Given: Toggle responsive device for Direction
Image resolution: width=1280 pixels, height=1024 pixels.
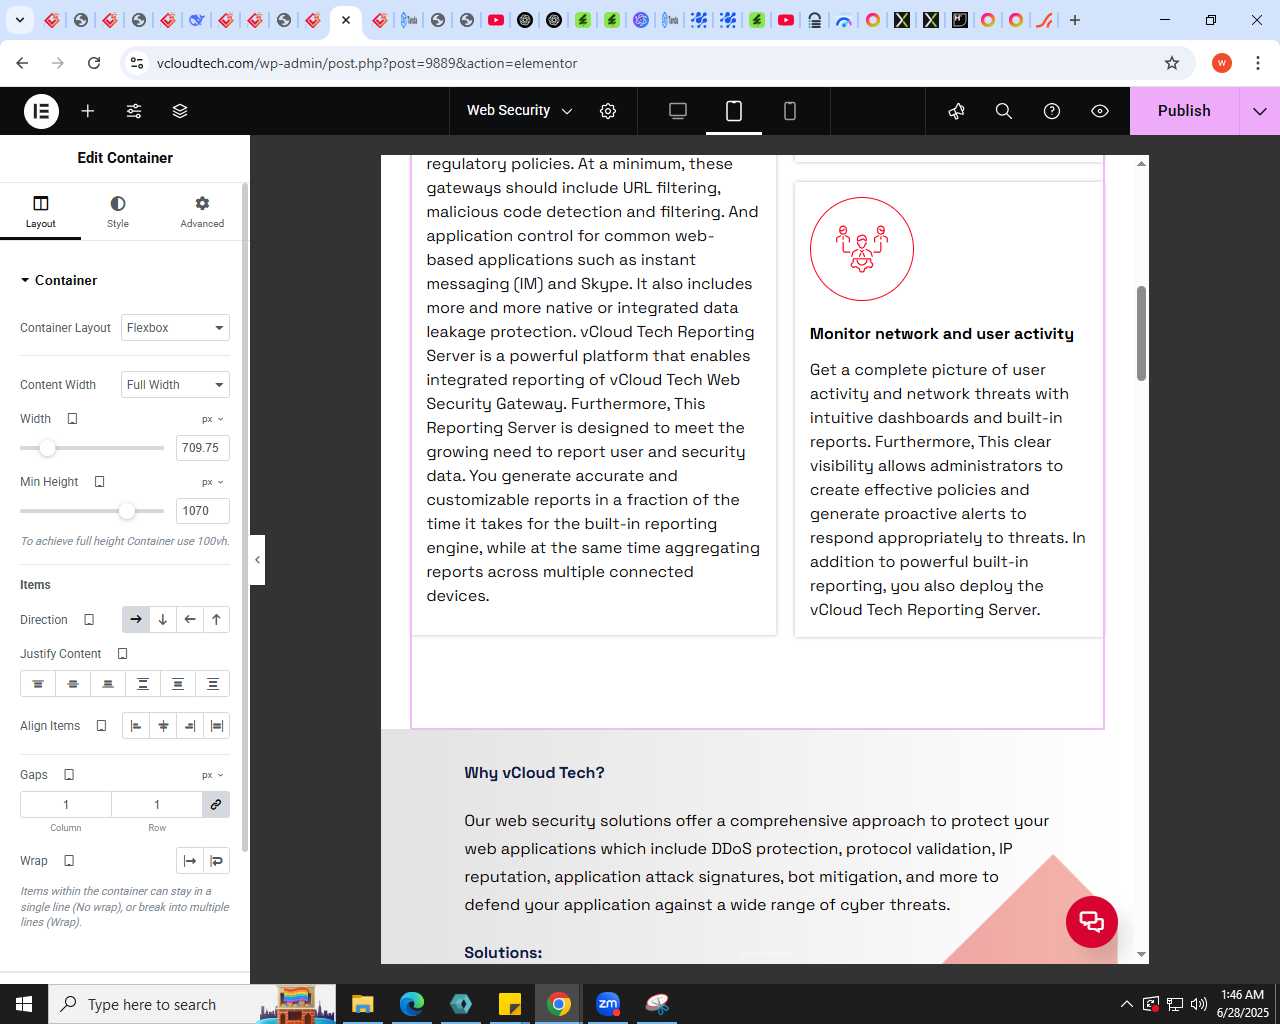Looking at the screenshot, I should [x=89, y=620].
